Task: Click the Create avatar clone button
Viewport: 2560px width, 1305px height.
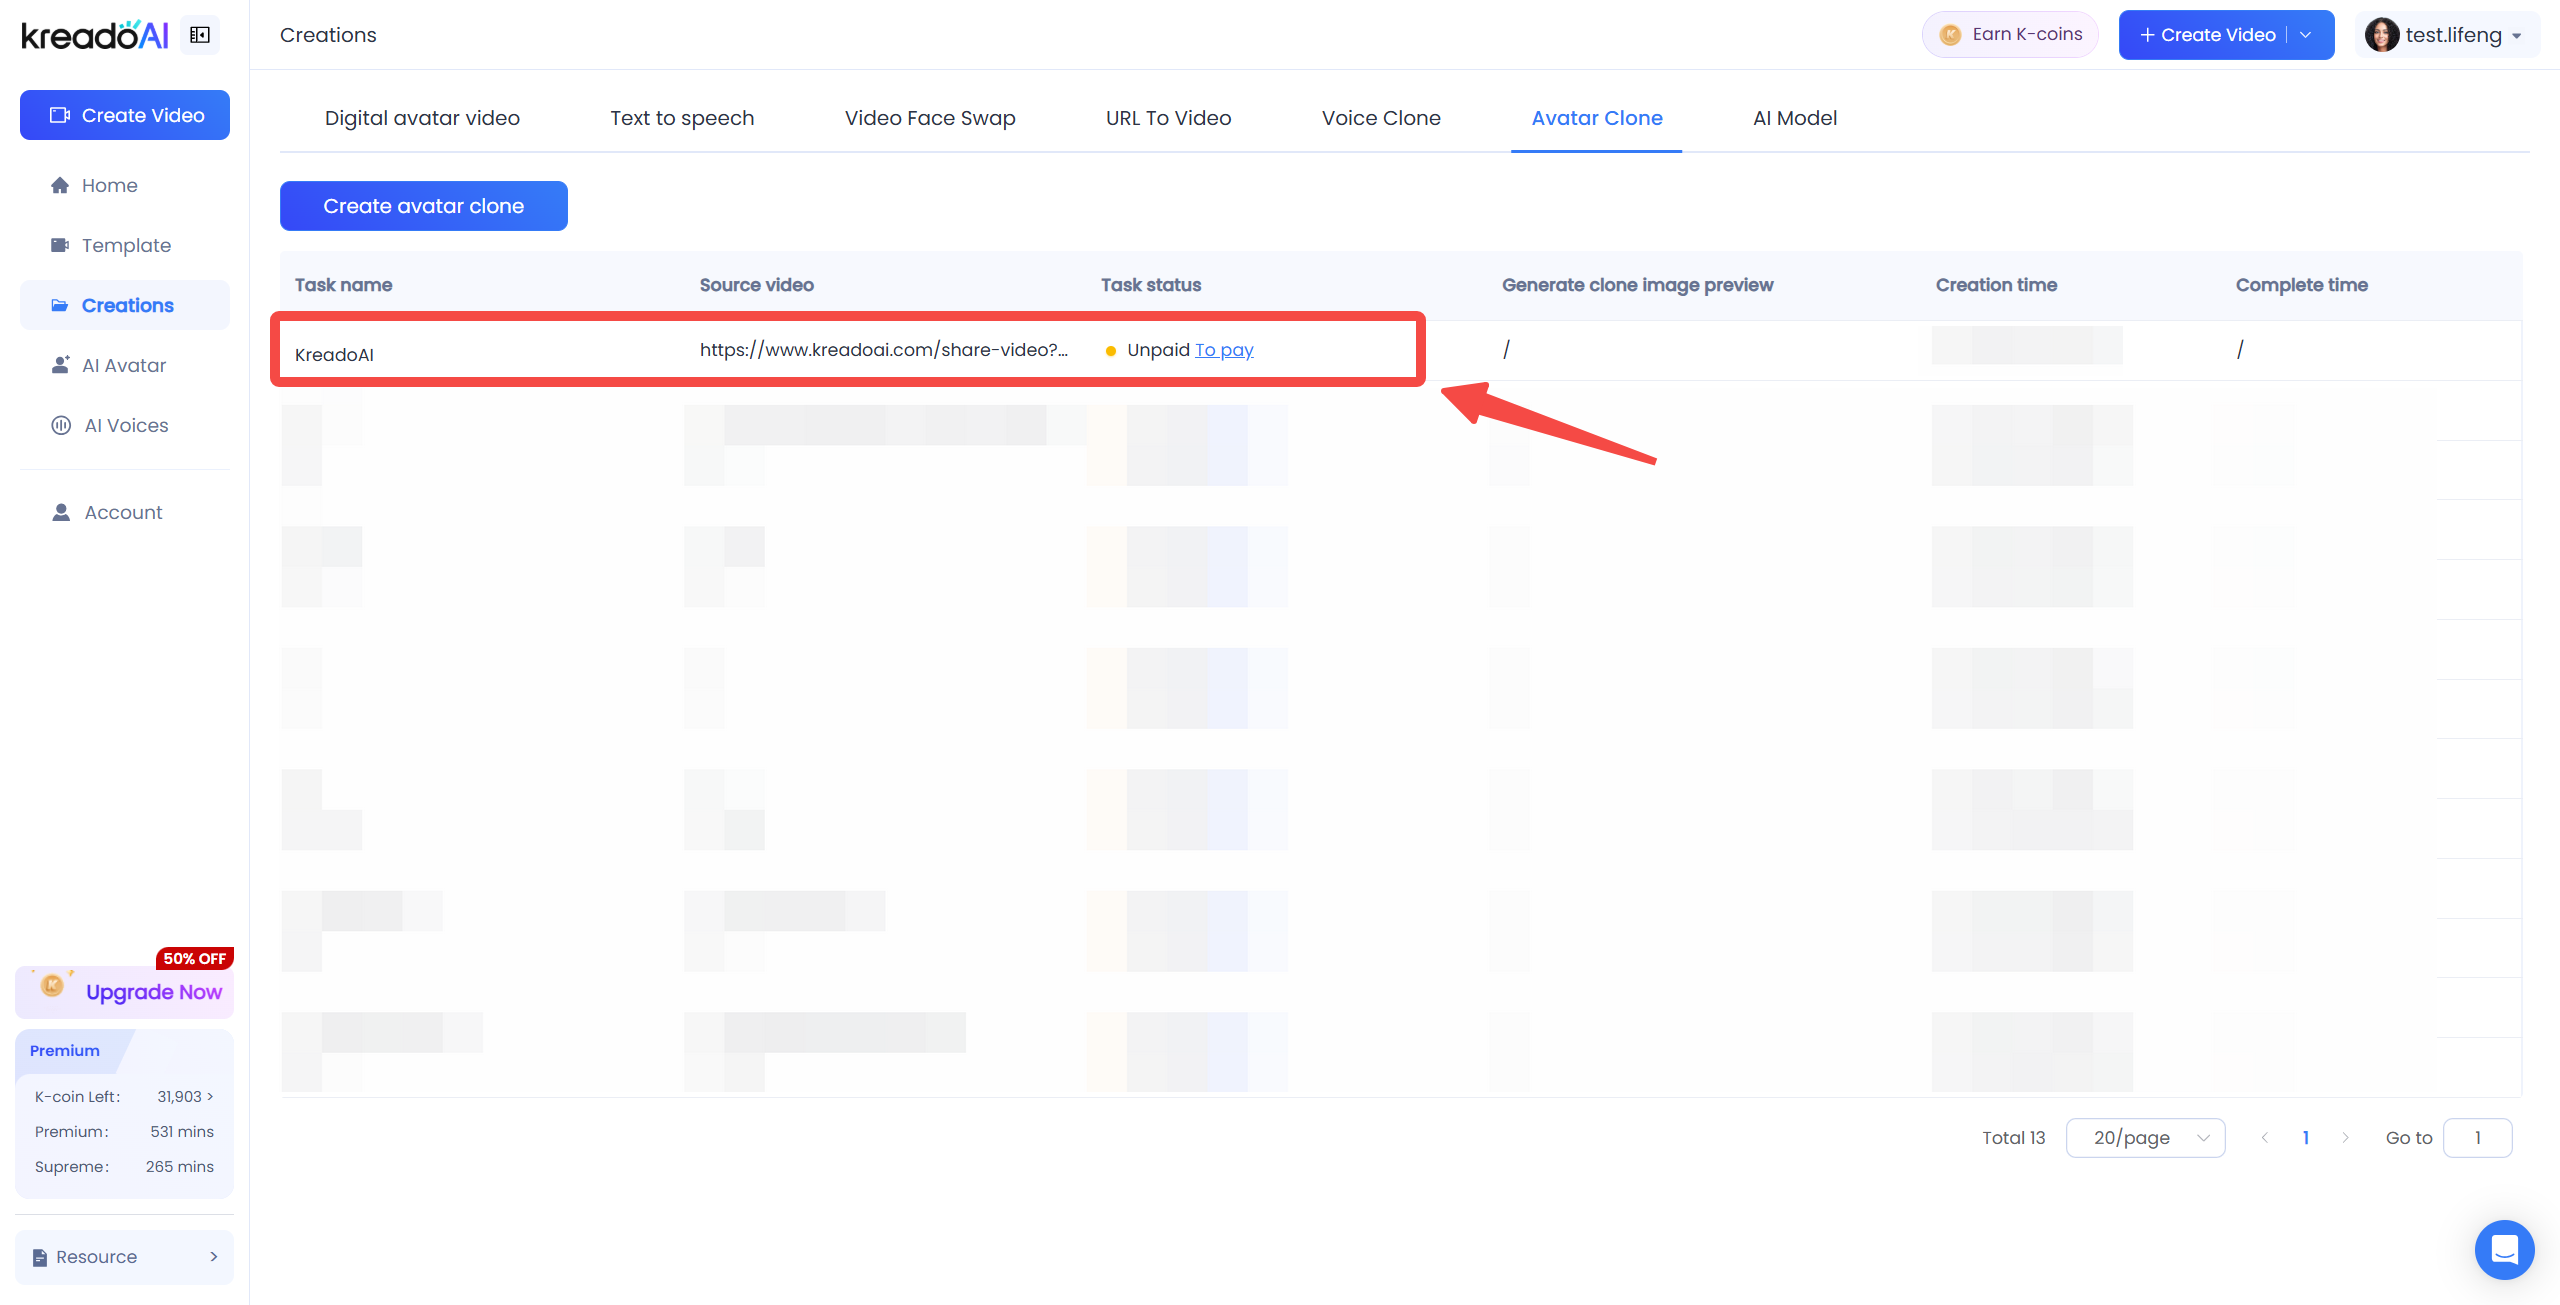Action: click(423, 206)
